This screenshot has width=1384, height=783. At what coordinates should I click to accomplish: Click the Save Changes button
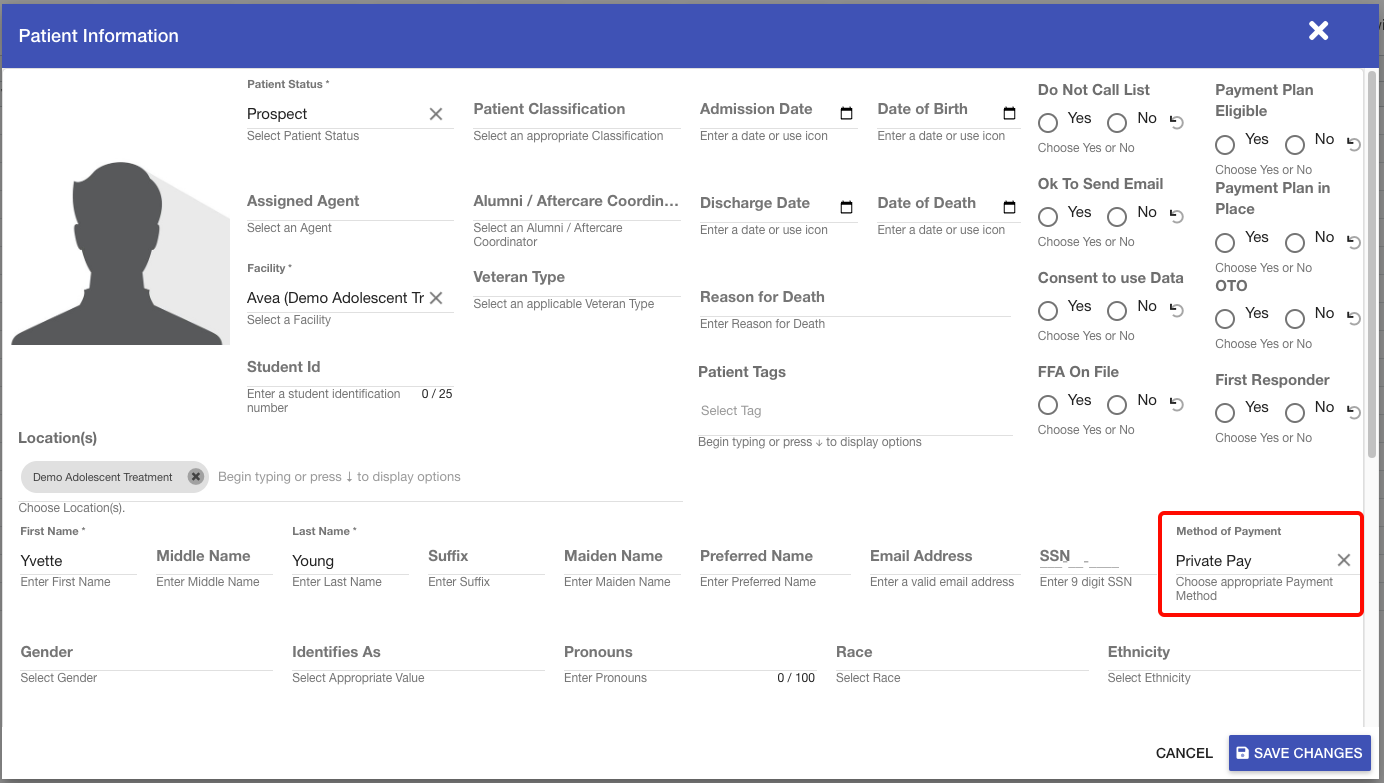[x=1299, y=753]
